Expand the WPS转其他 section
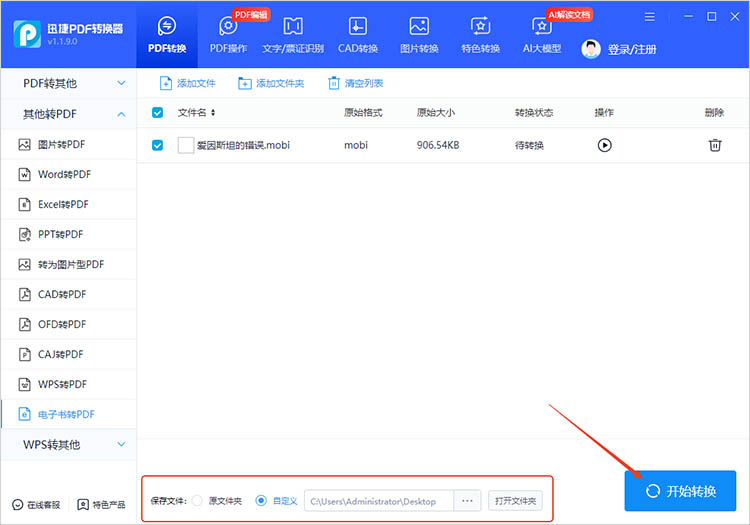750x525 pixels. point(69,445)
